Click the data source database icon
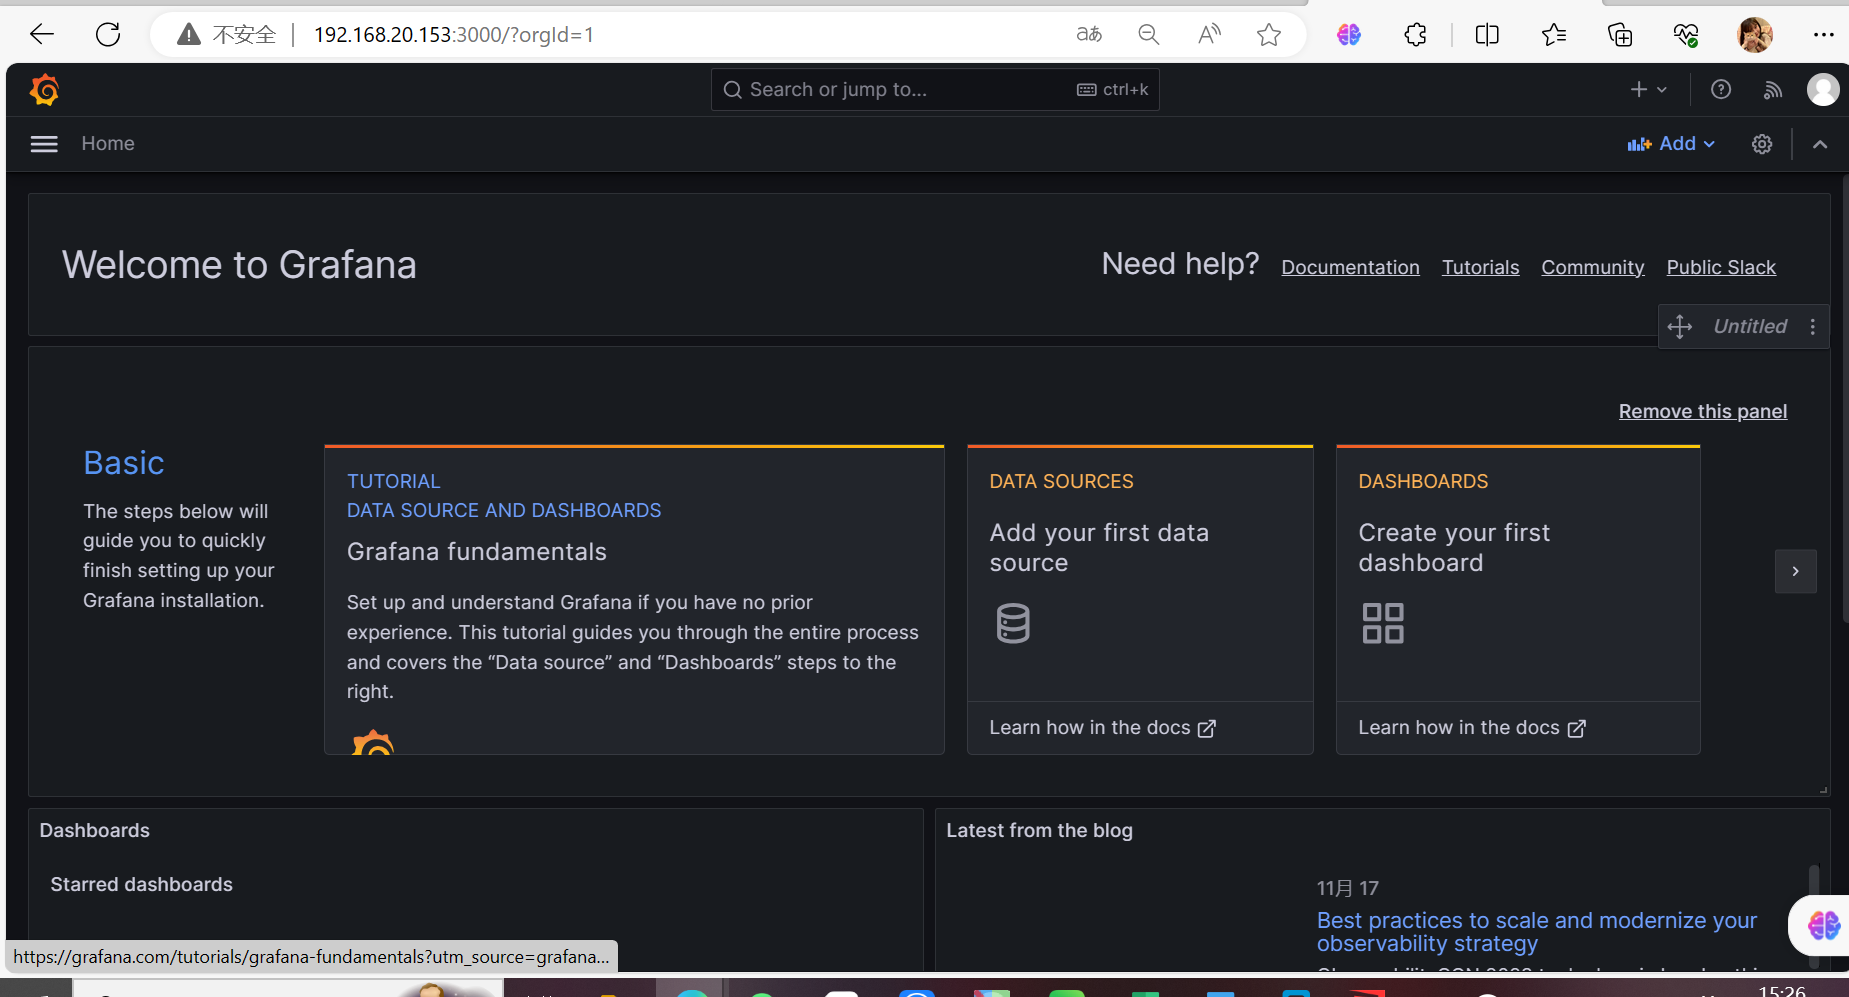 (1013, 623)
